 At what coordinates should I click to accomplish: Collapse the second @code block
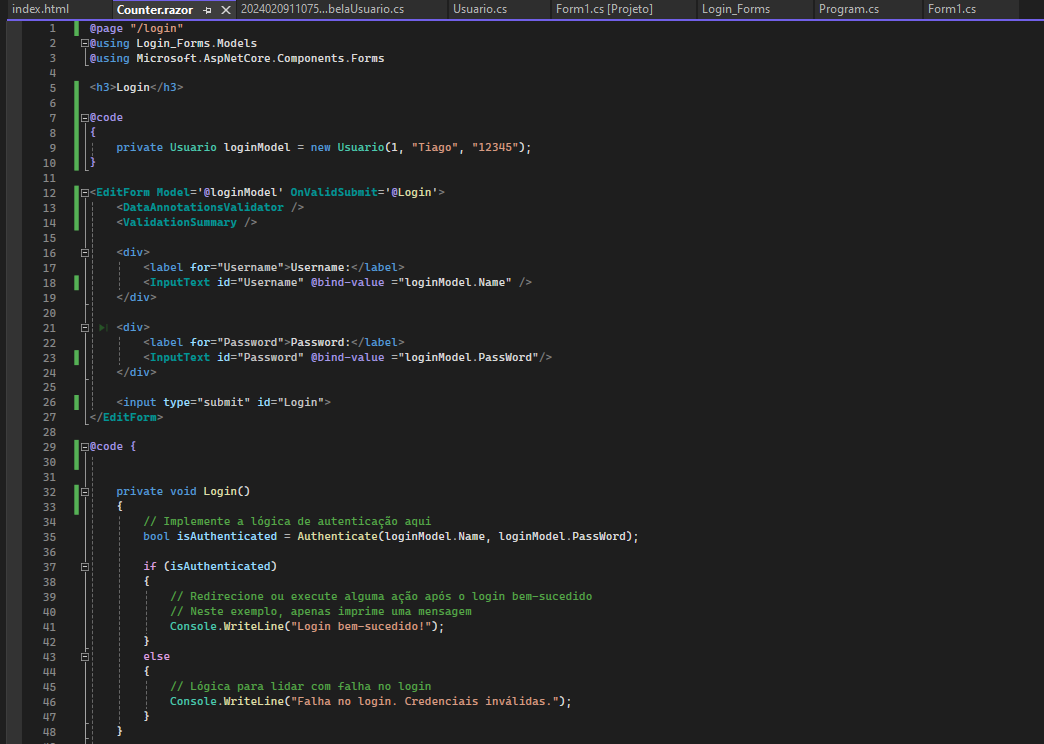coord(84,446)
